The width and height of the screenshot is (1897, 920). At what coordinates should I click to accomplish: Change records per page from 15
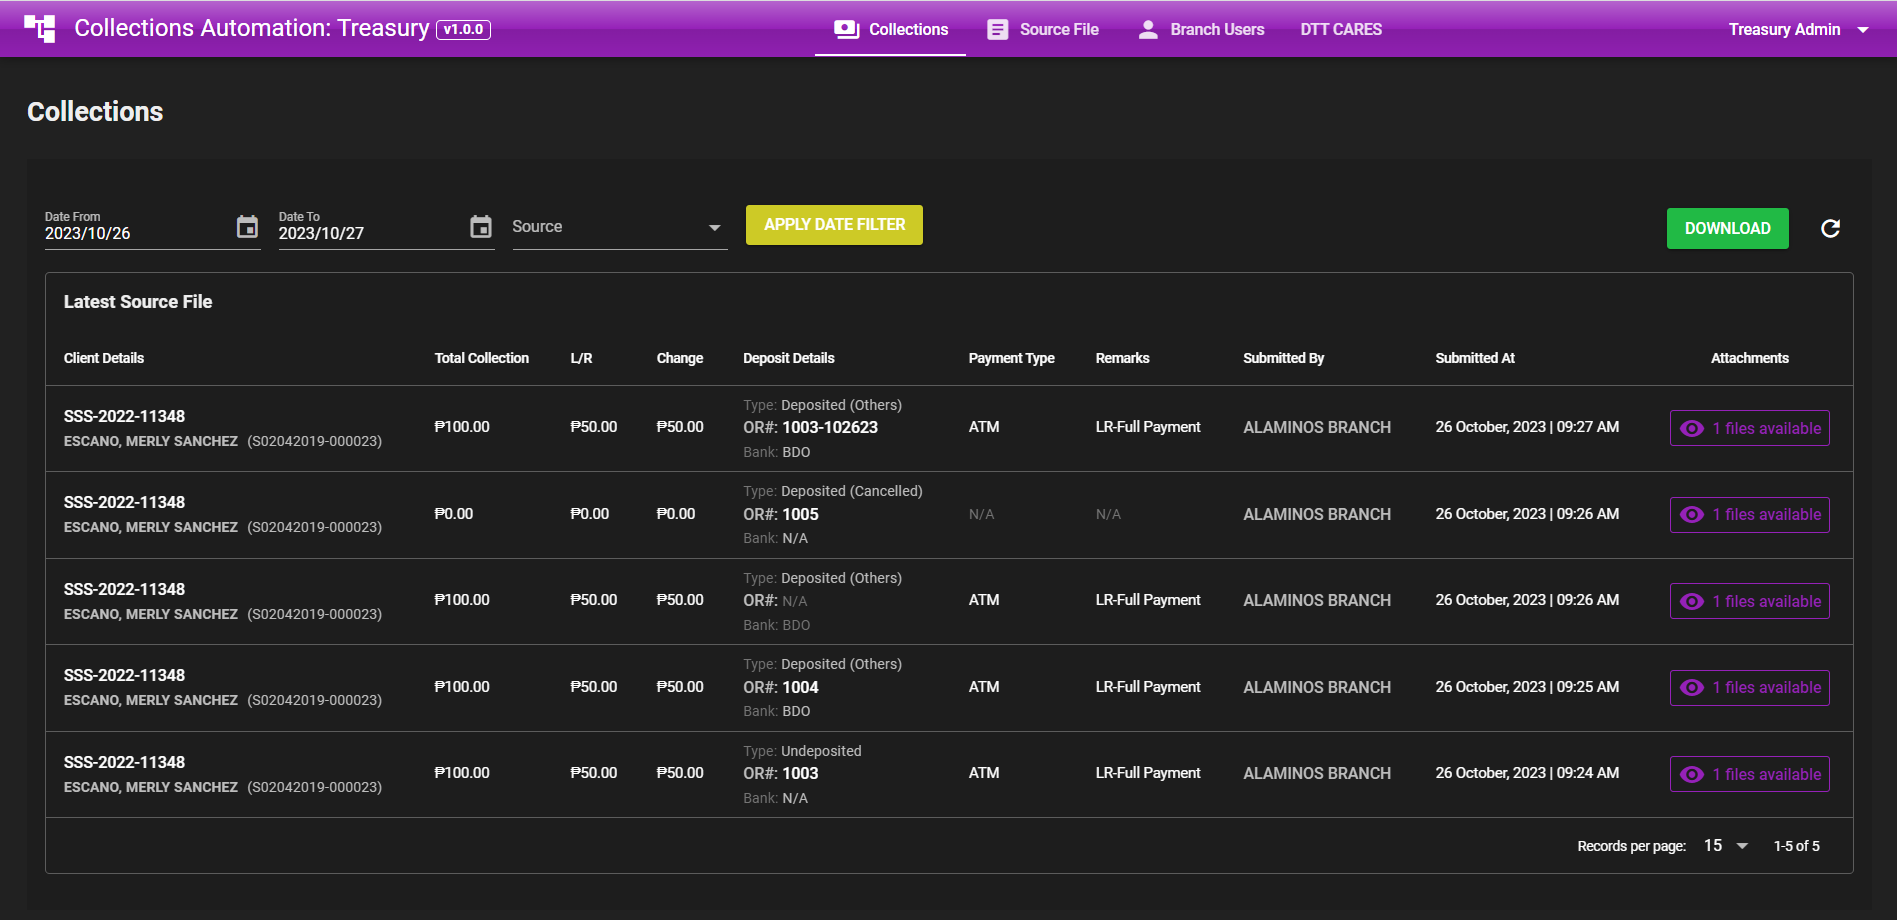tap(1726, 846)
